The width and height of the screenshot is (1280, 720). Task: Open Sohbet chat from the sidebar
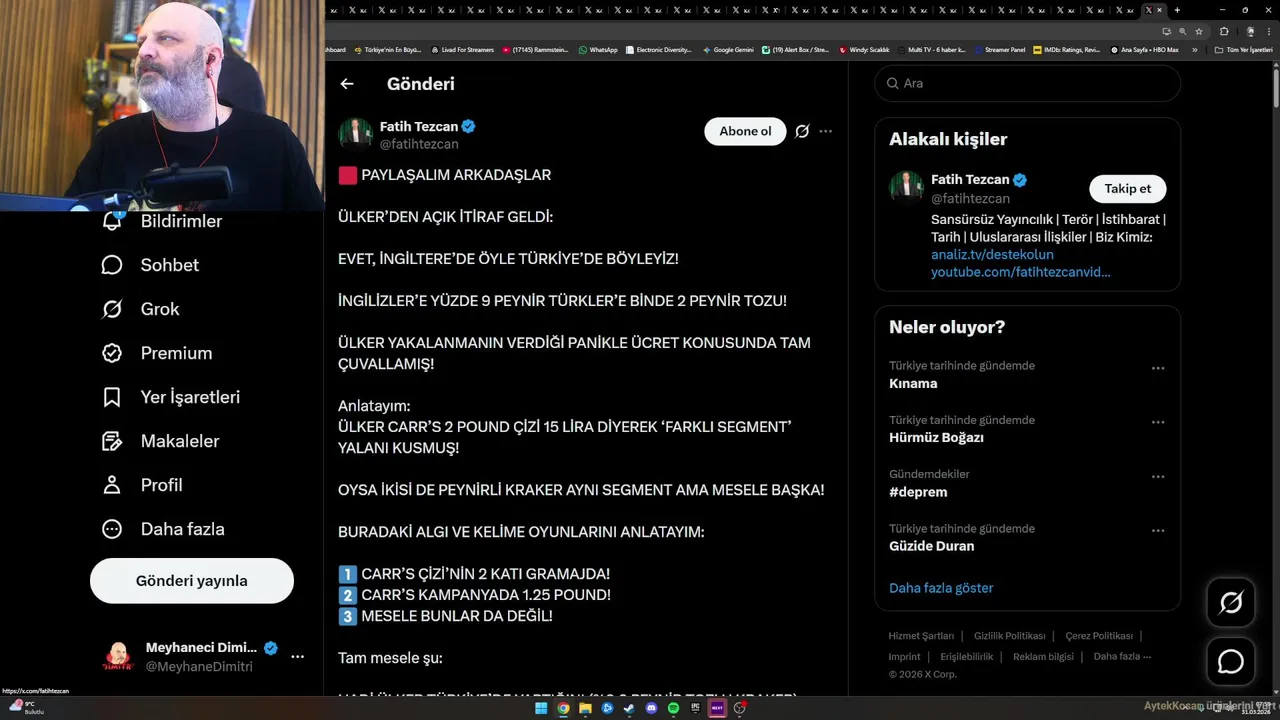point(150,265)
